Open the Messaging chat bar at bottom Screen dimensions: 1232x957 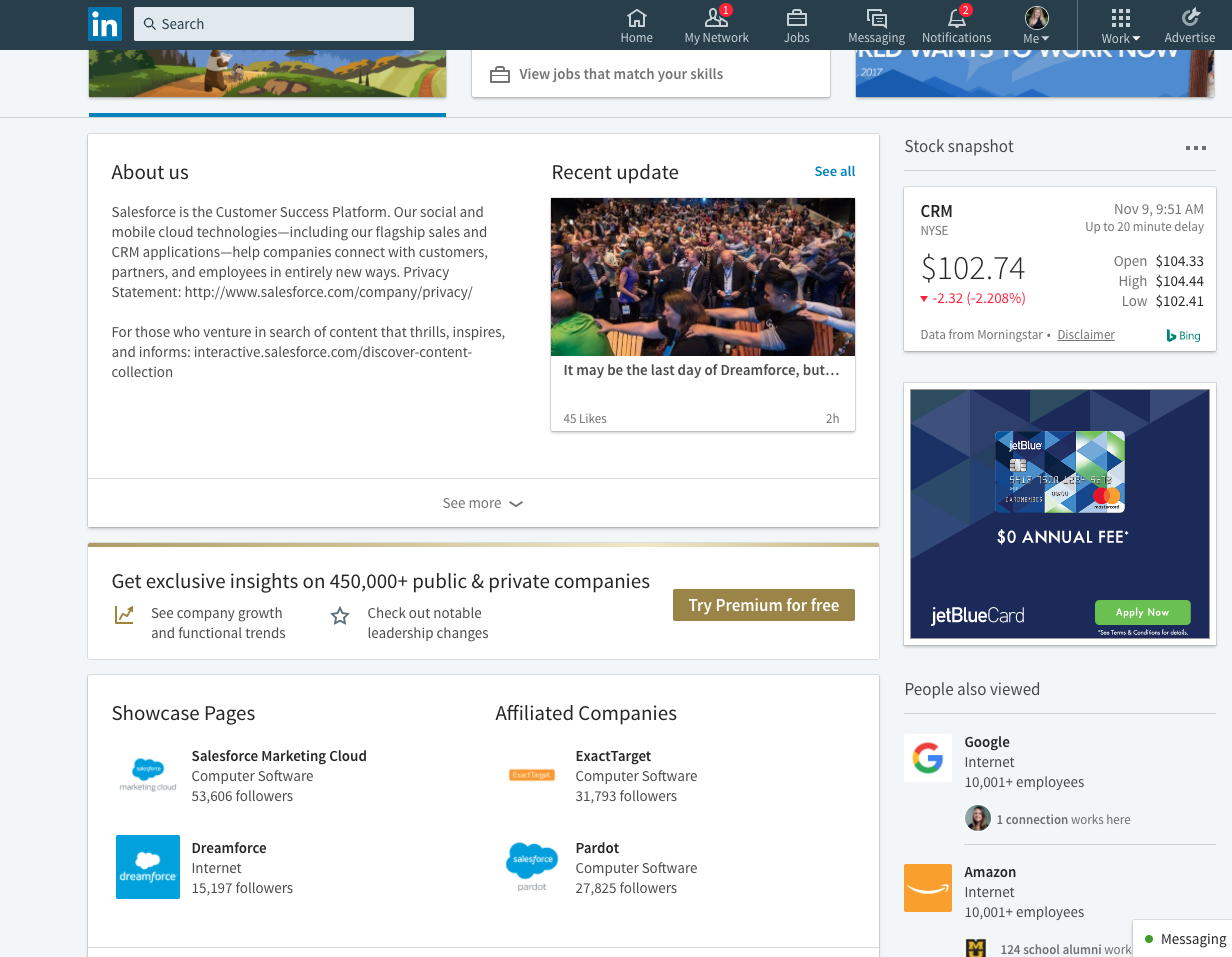pyautogui.click(x=1182, y=939)
